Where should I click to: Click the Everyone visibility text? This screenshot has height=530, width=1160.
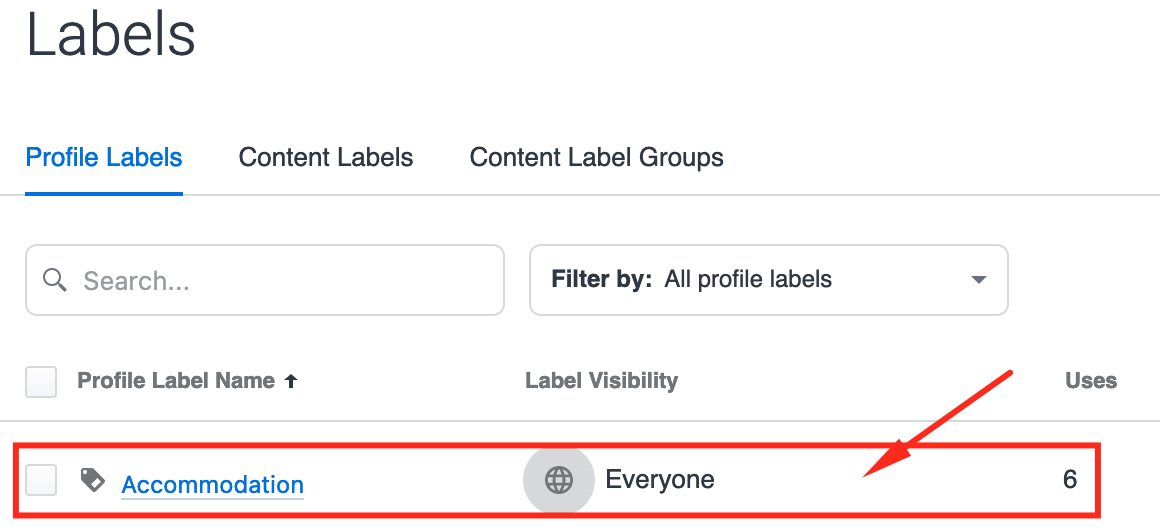(x=660, y=480)
